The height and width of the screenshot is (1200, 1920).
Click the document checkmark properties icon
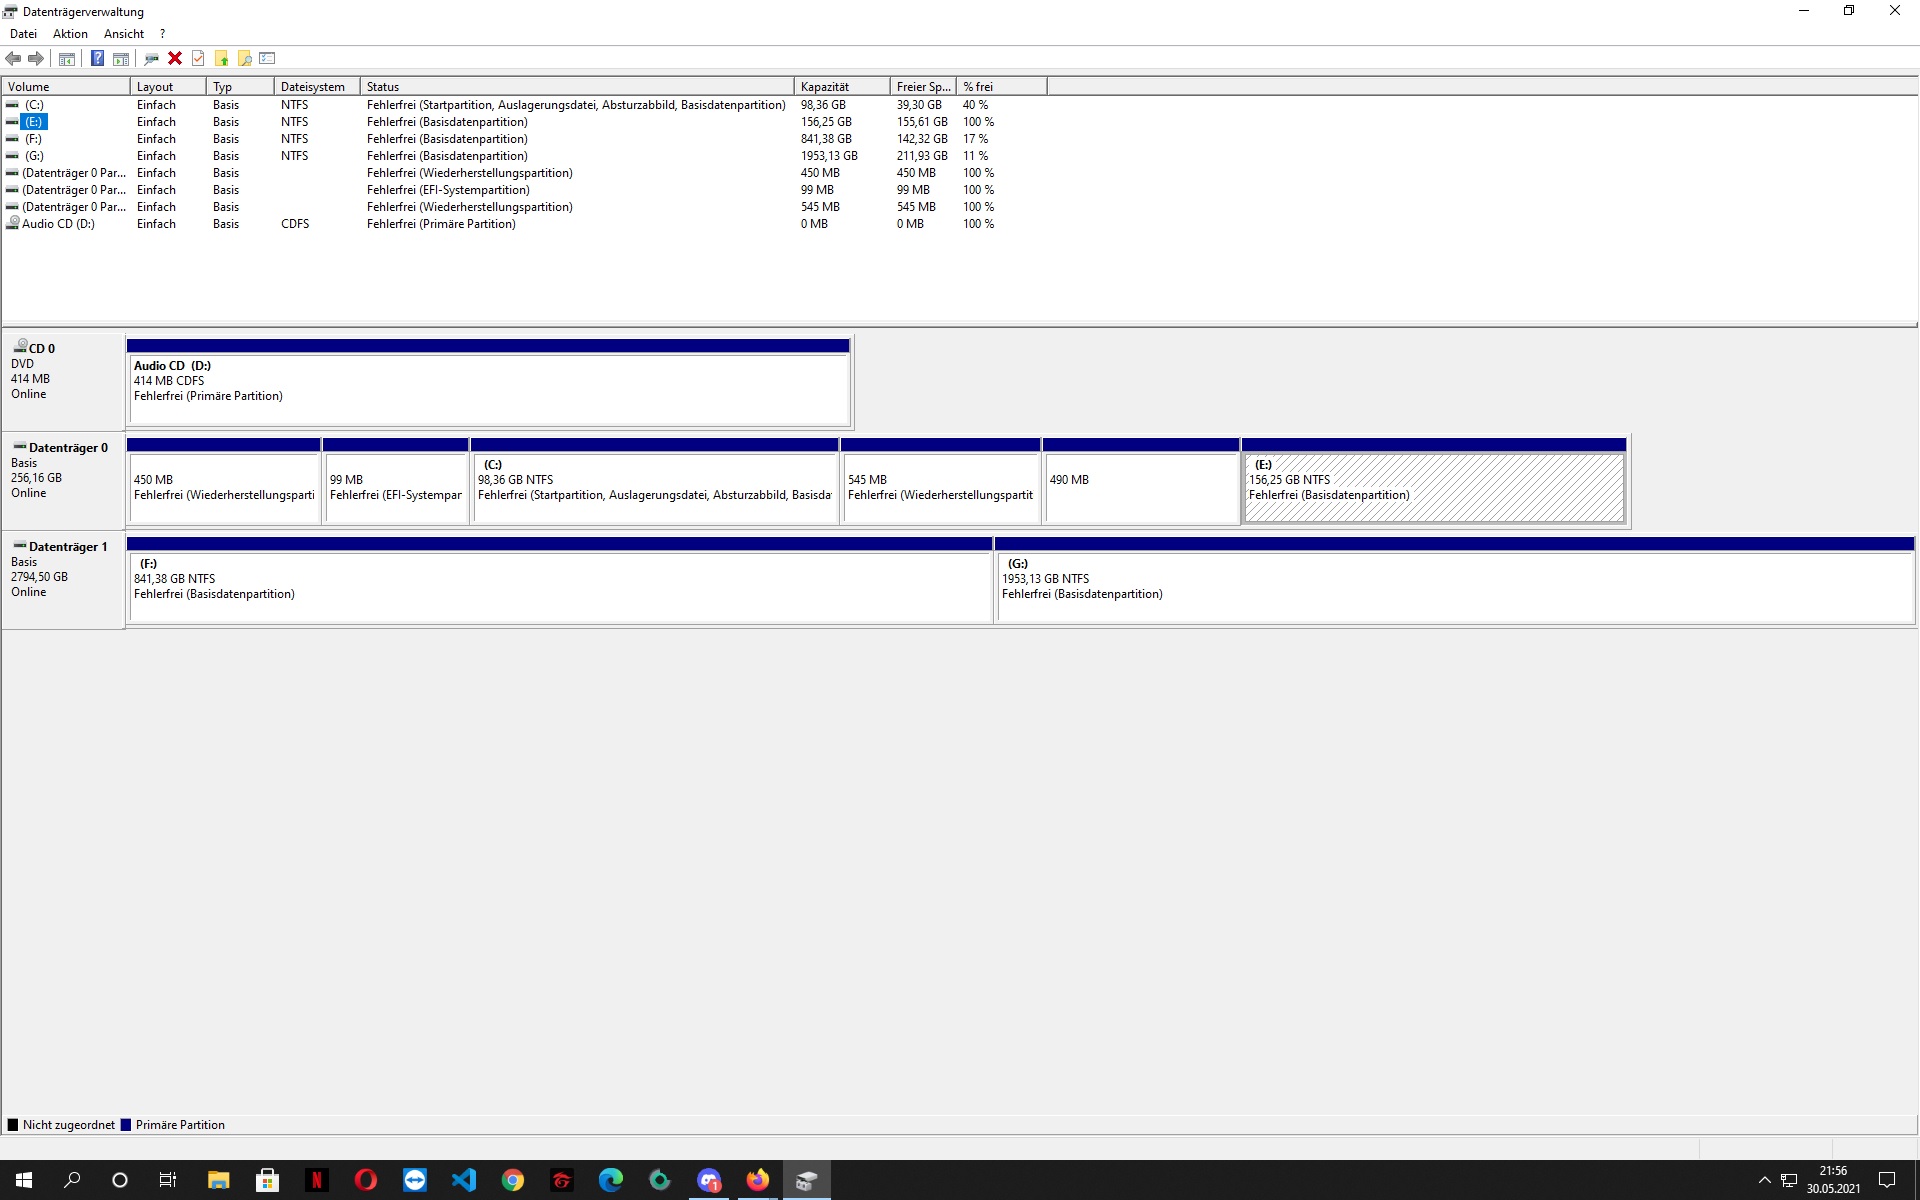tap(198, 59)
